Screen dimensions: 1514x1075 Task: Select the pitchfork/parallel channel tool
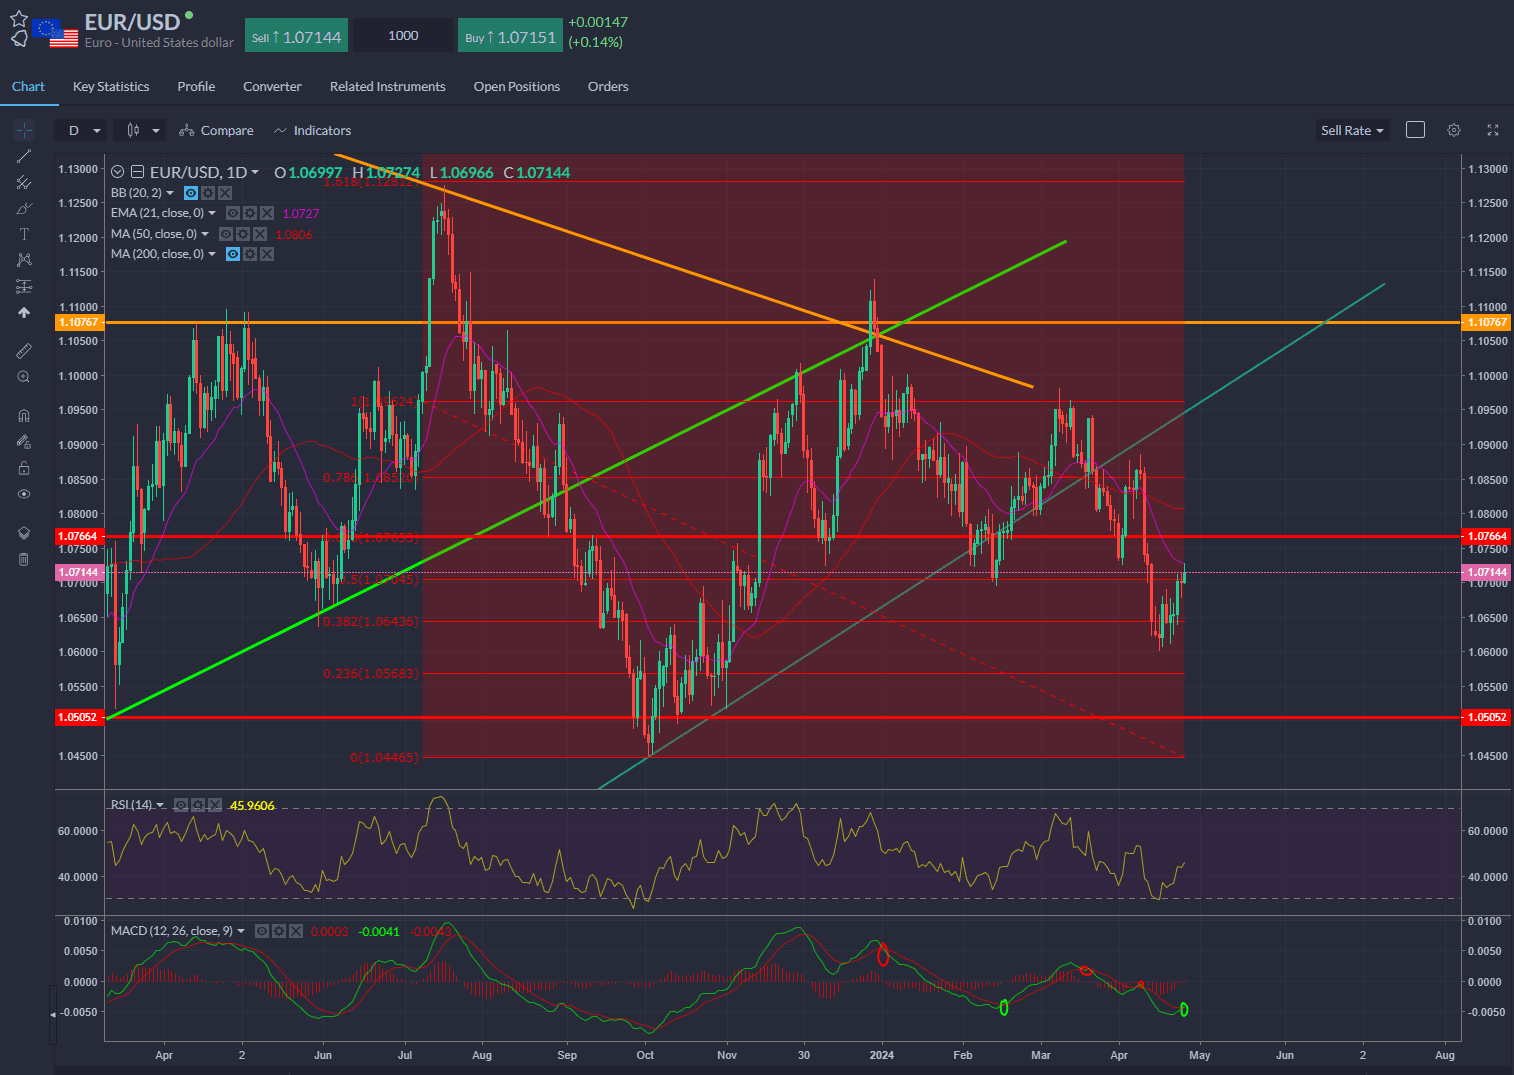24,182
